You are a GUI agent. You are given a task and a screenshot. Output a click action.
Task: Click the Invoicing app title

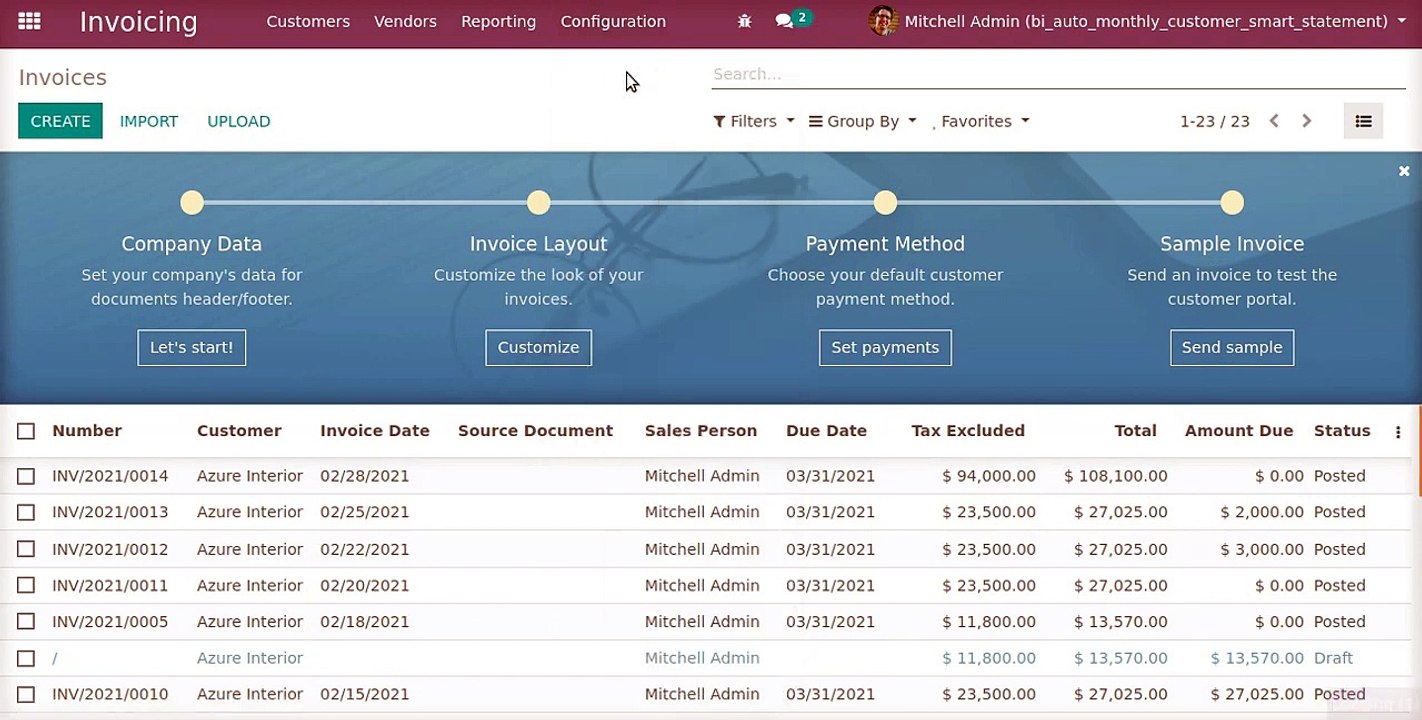tap(138, 21)
